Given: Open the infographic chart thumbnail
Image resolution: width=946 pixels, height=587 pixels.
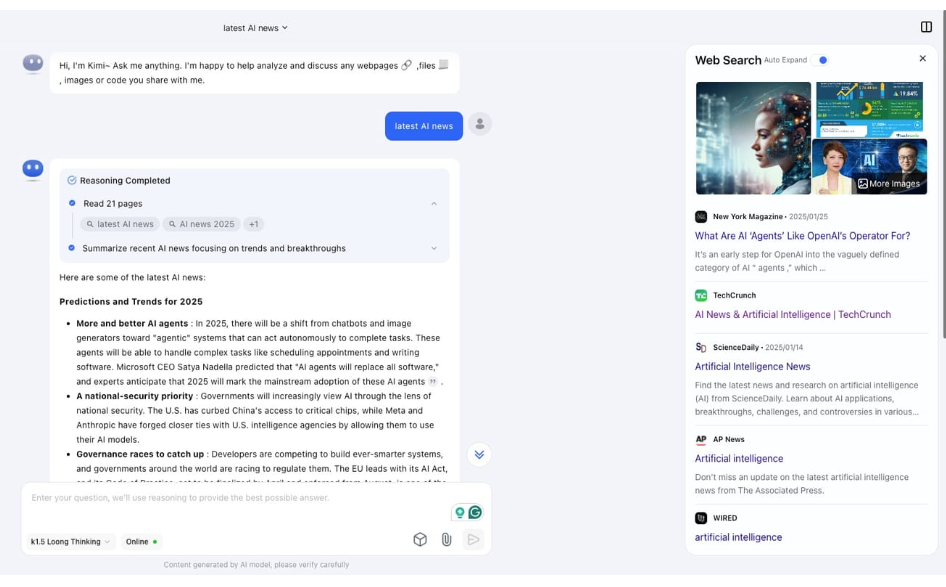Looking at the screenshot, I should click(x=869, y=110).
